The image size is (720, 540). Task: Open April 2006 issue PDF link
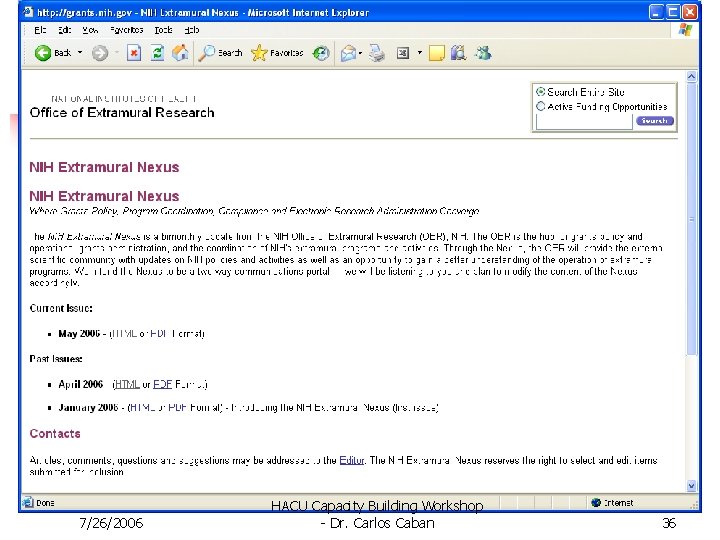(163, 384)
